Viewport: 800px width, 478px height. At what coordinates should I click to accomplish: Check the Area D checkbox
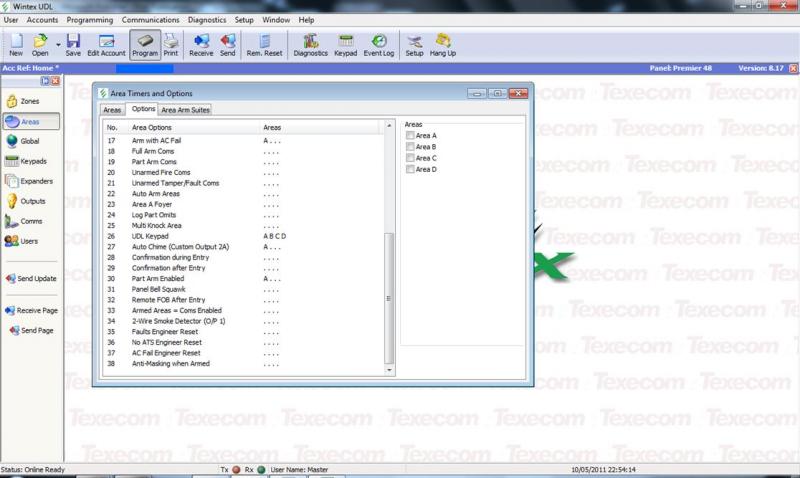(x=409, y=170)
